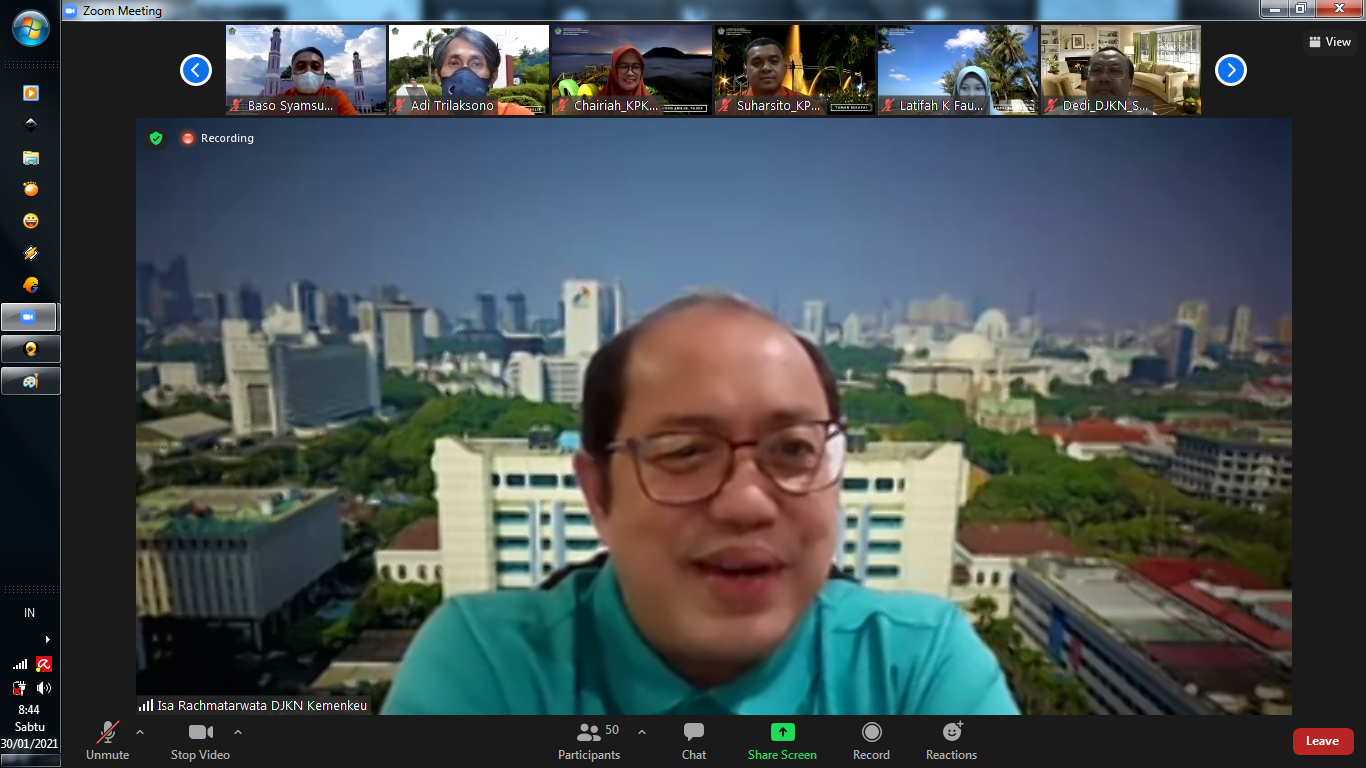Leave the meeting

tap(1322, 741)
